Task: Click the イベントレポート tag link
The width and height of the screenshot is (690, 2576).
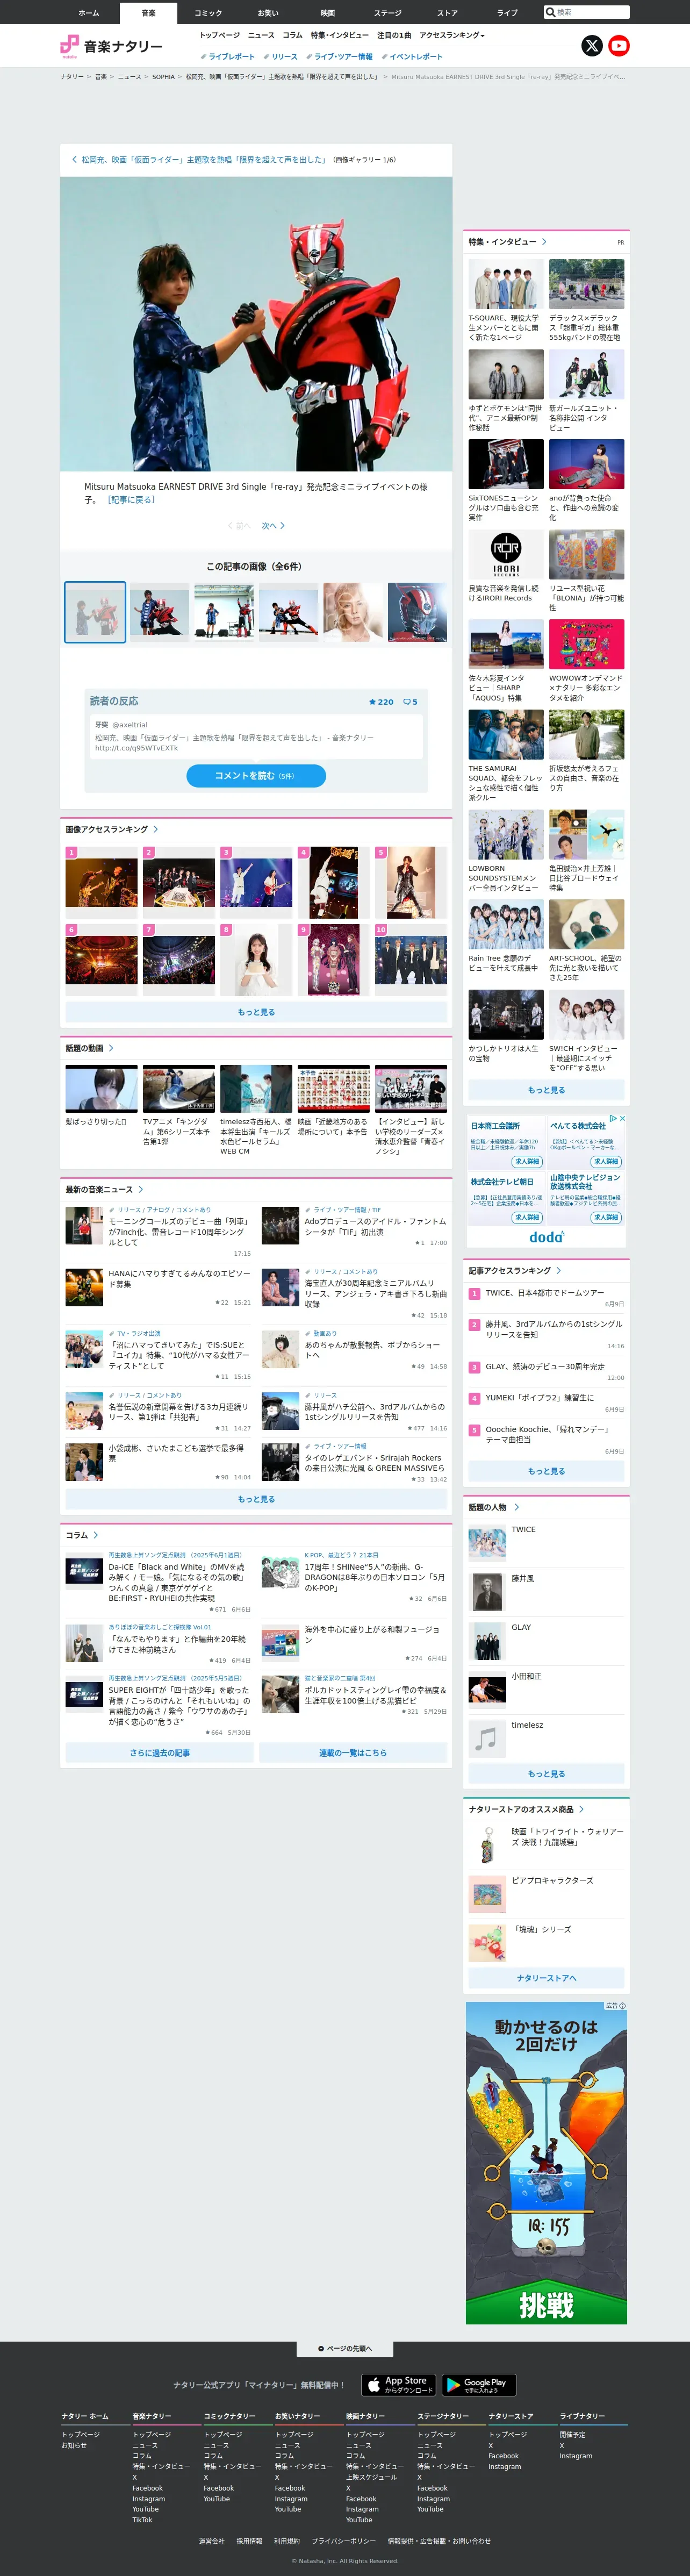Action: coord(412,57)
